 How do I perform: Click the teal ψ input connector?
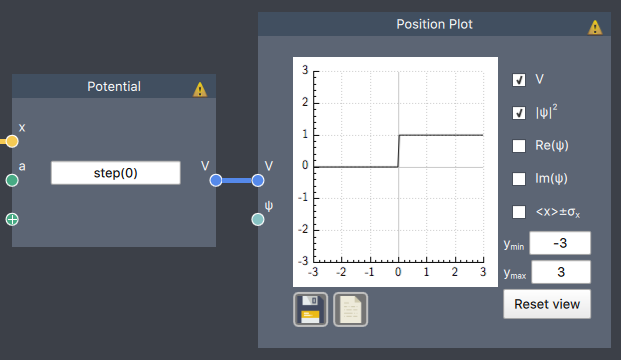pyautogui.click(x=258, y=219)
